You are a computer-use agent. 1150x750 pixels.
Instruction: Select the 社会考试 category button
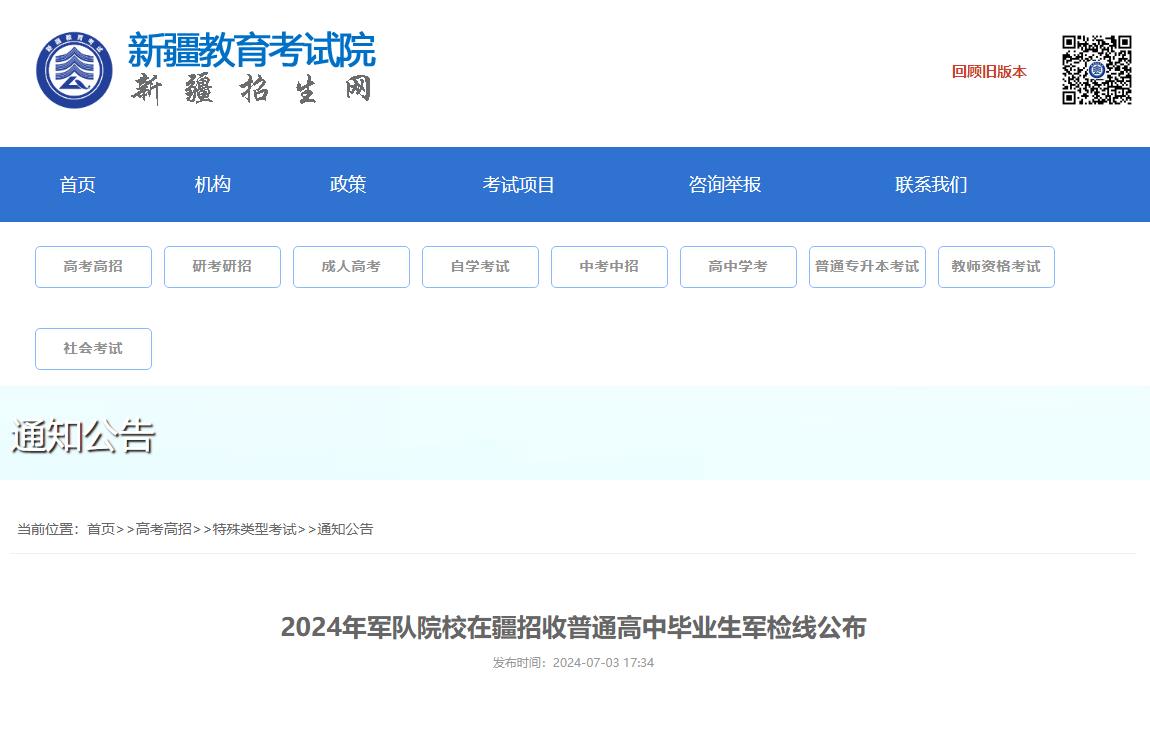(93, 348)
